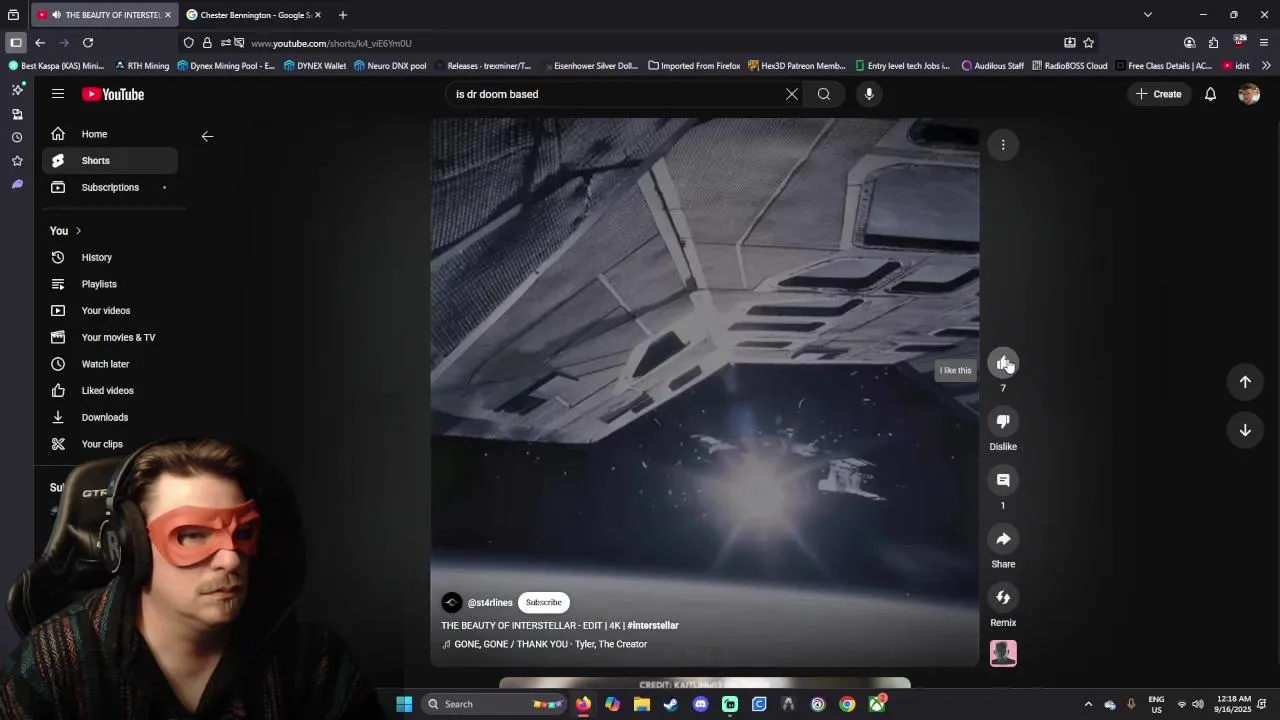Open Firefox from the taskbar
The image size is (1280, 720).
tap(583, 704)
